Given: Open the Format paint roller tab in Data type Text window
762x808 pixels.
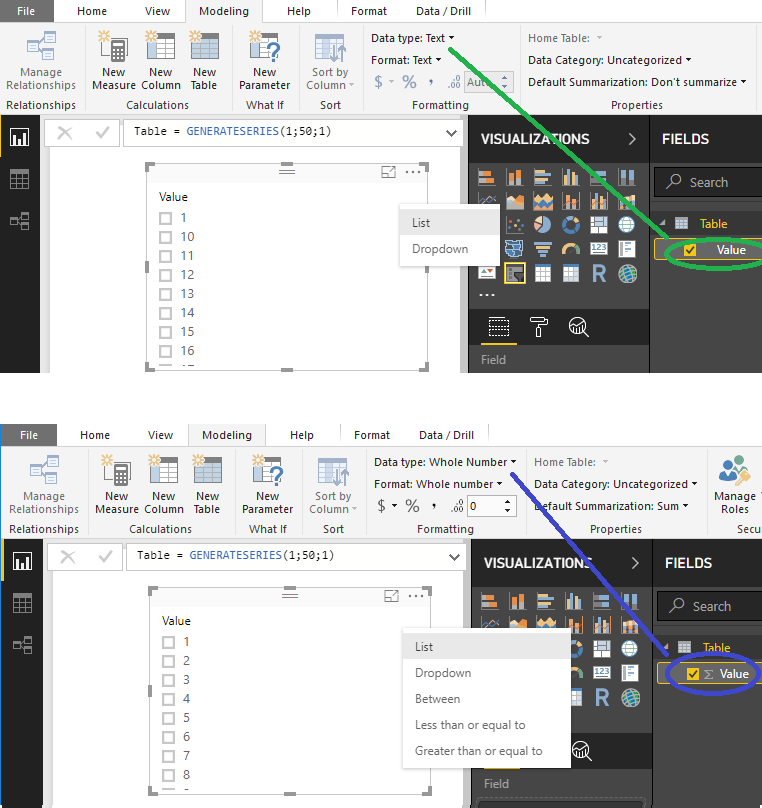Looking at the screenshot, I should pos(538,327).
